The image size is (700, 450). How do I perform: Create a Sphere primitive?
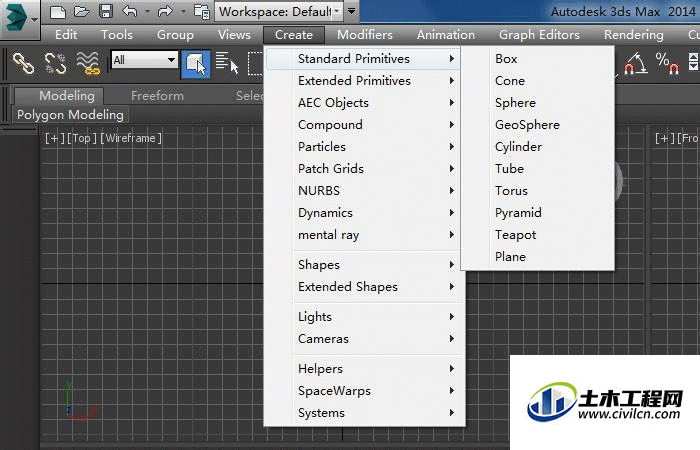tap(538, 103)
